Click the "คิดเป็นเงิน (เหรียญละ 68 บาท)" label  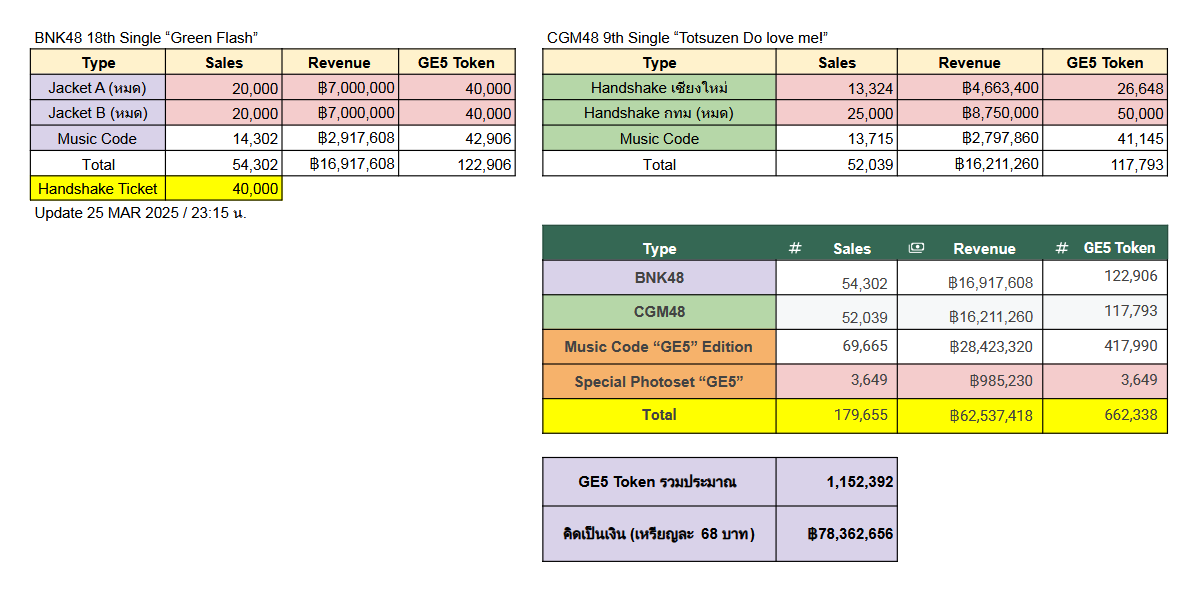tap(659, 534)
